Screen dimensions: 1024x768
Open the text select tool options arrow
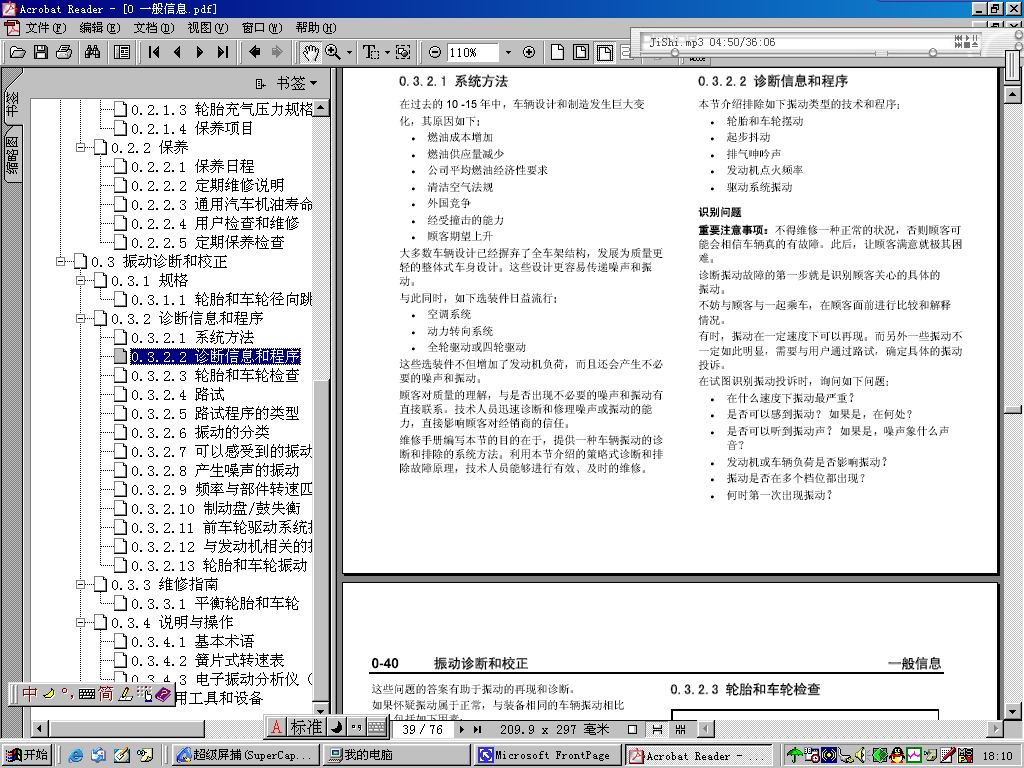coord(387,52)
